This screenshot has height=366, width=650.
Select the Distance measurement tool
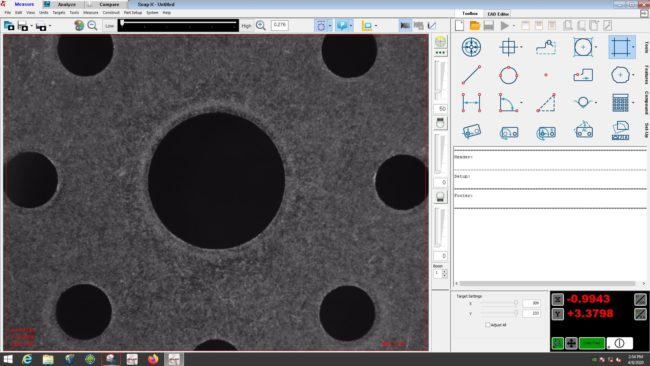click(x=471, y=102)
